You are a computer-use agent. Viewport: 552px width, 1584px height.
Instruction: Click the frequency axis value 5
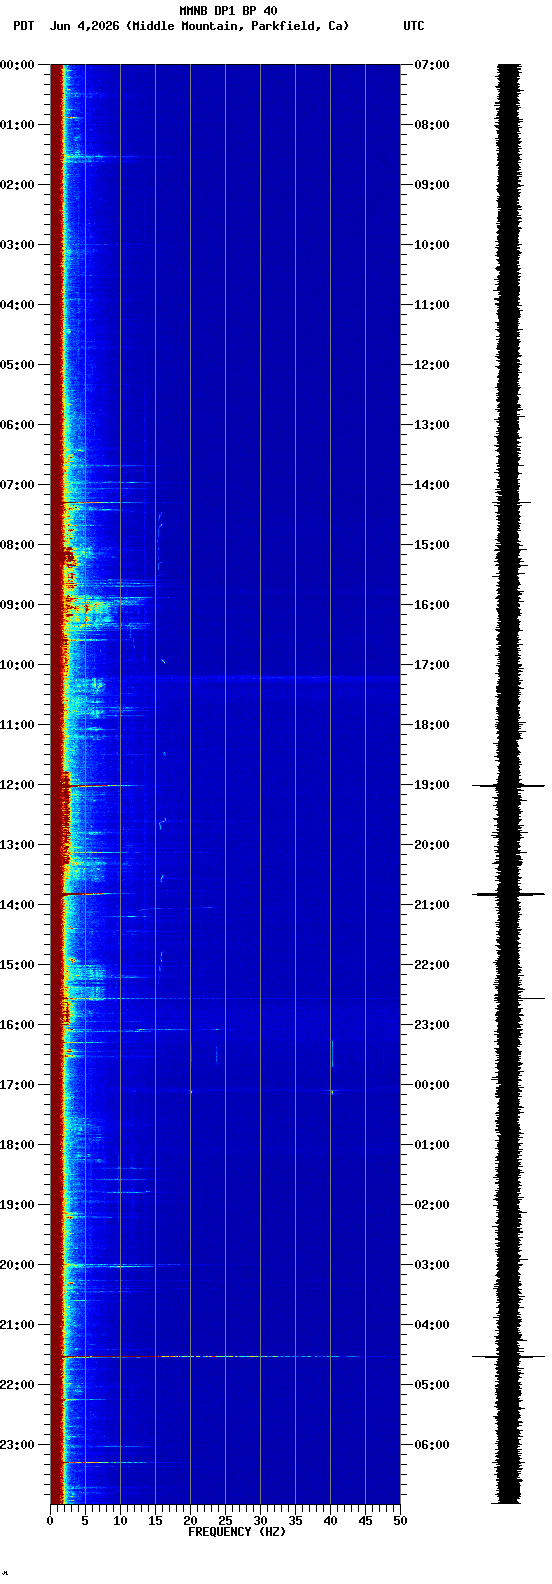tap(85, 1521)
